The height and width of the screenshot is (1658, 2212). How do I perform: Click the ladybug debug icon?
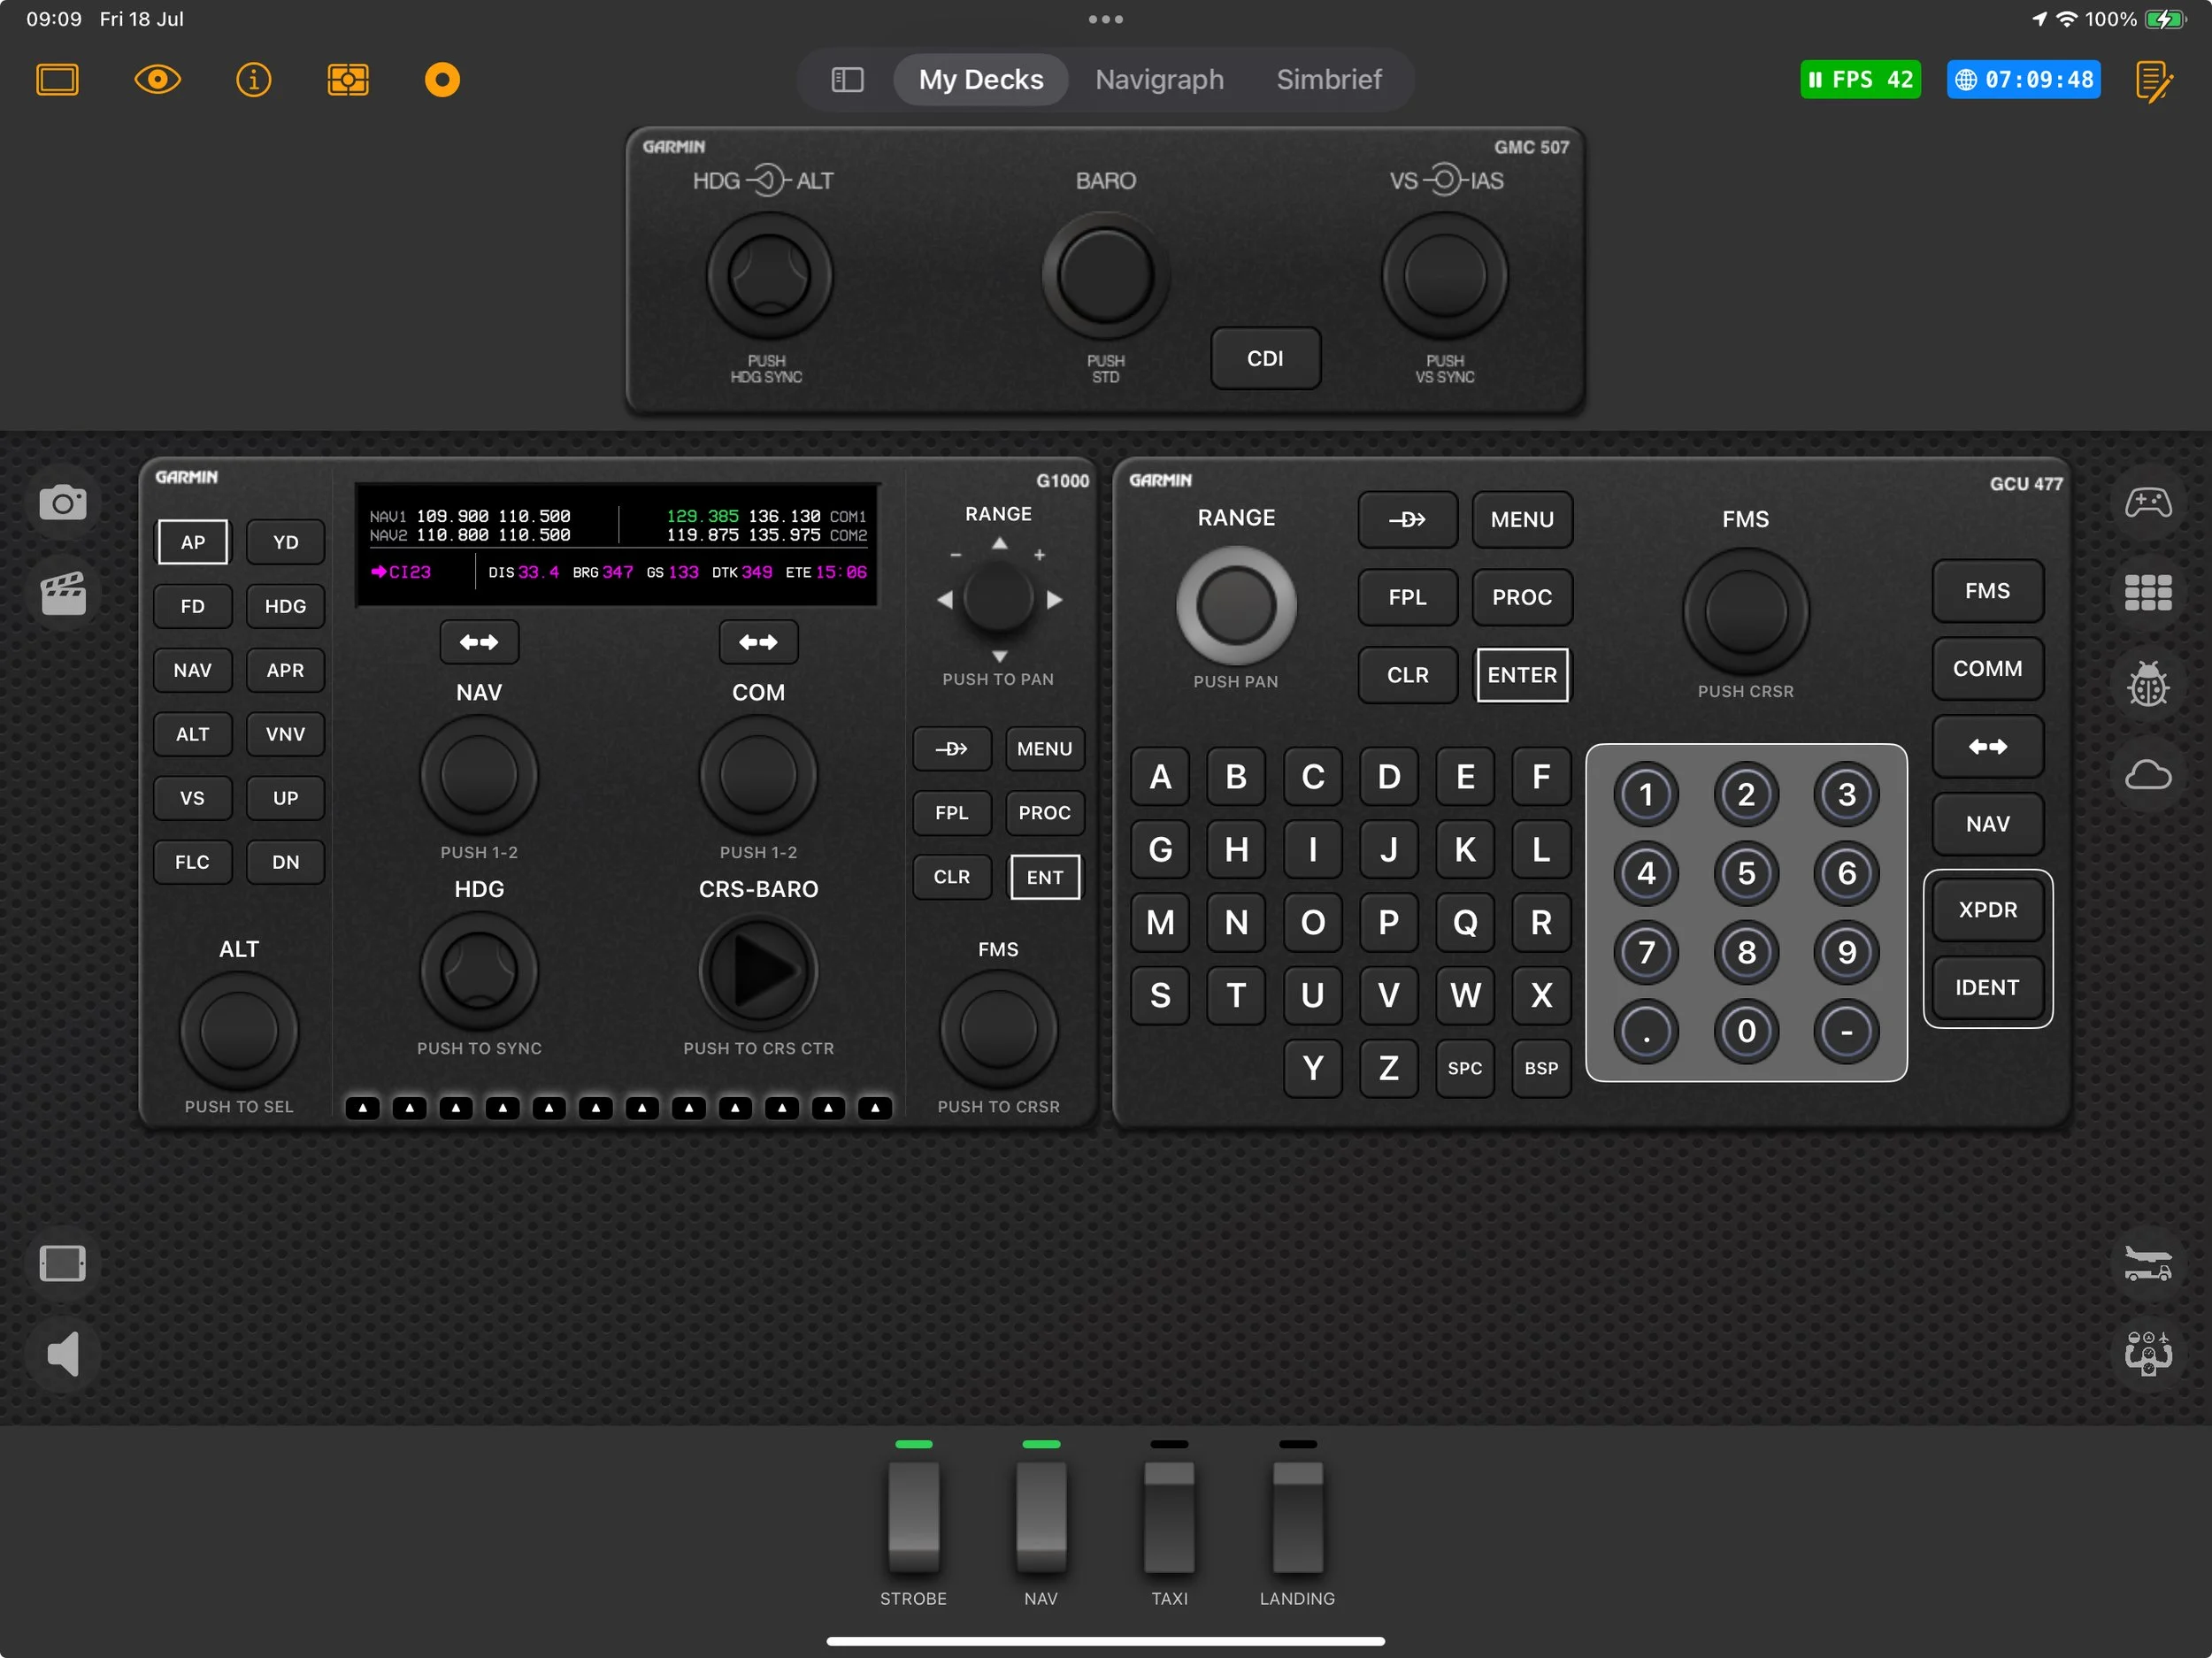tap(2147, 684)
